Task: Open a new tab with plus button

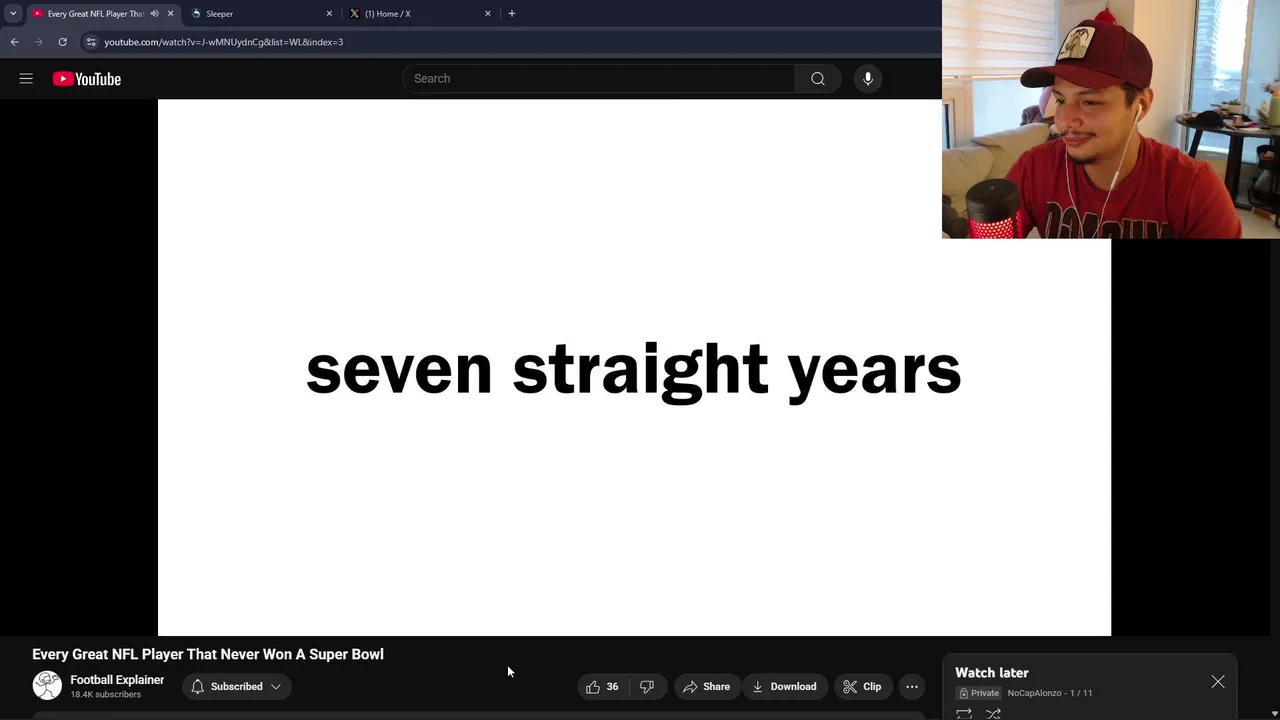Action: coord(512,14)
